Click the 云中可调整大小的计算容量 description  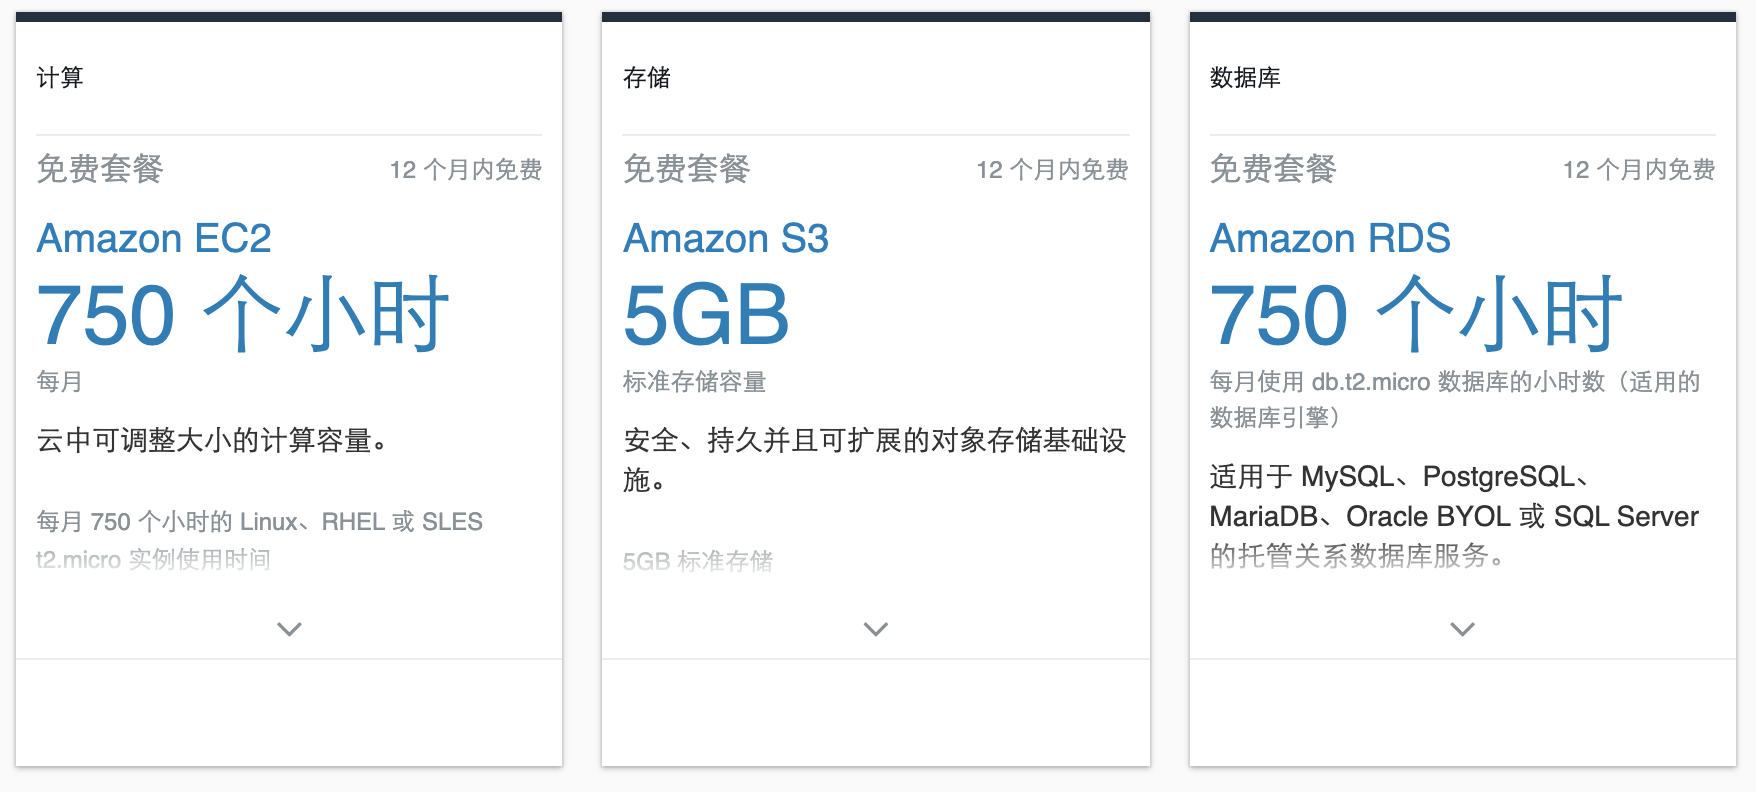click(212, 440)
